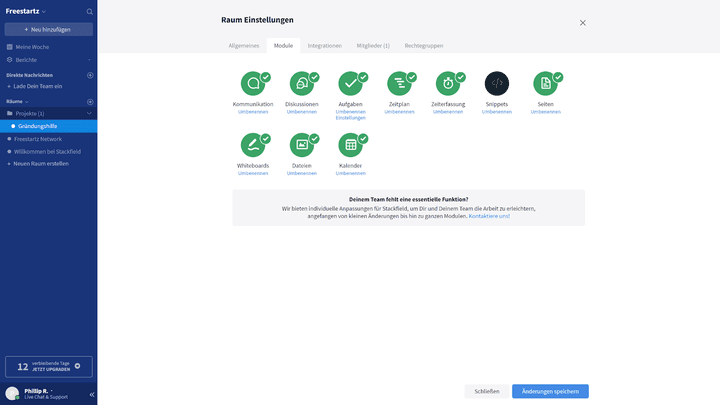
Task: Disable the Diskussionen module checkmark
Action: 314,77
